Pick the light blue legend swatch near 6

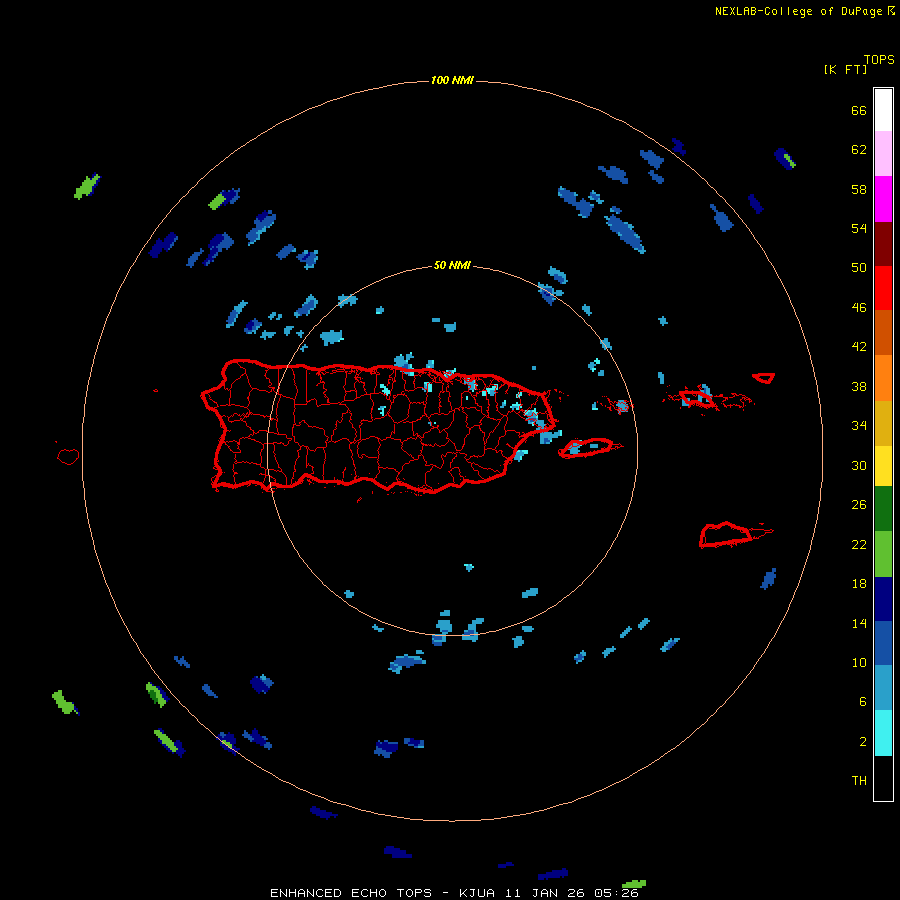point(883,688)
